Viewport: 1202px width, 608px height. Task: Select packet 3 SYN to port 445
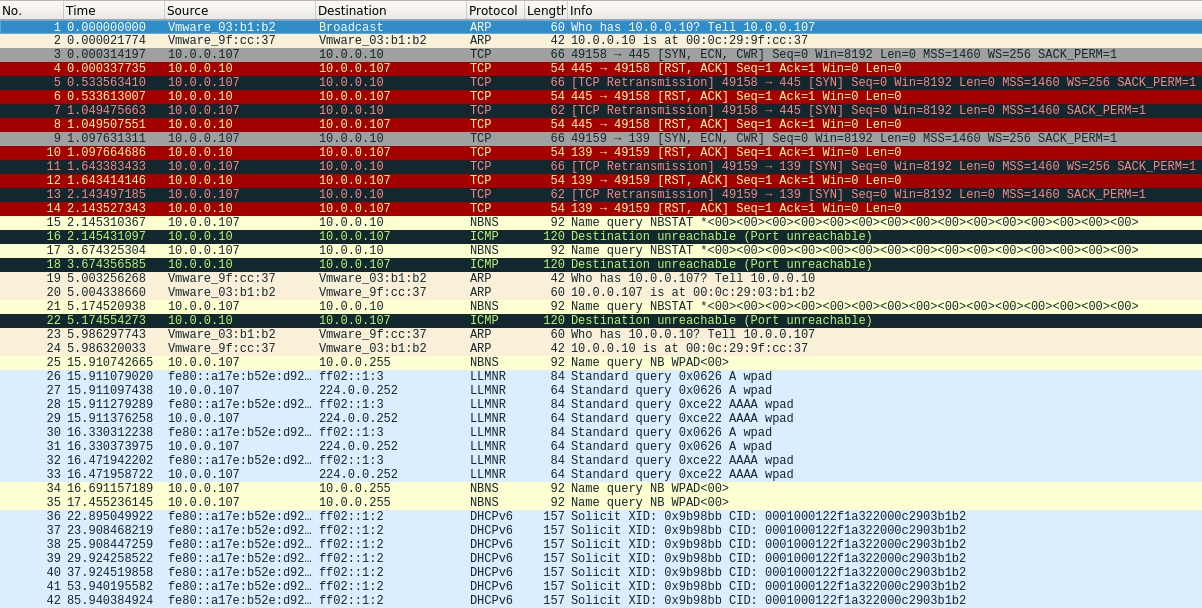[601, 55]
